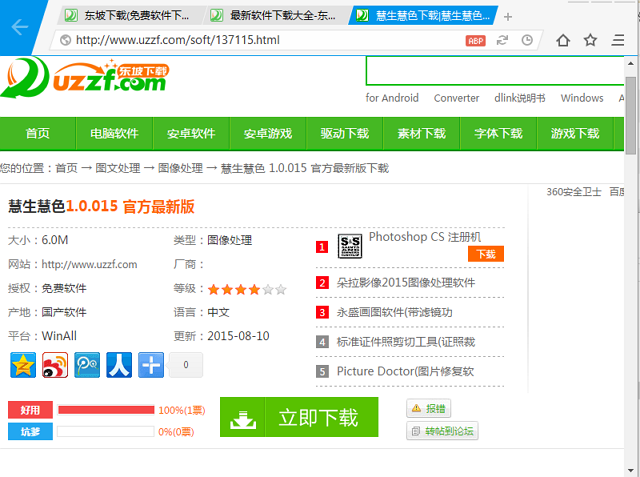The image size is (640, 477).
Task: Open the browsing history clock icon
Action: (x=527, y=40)
